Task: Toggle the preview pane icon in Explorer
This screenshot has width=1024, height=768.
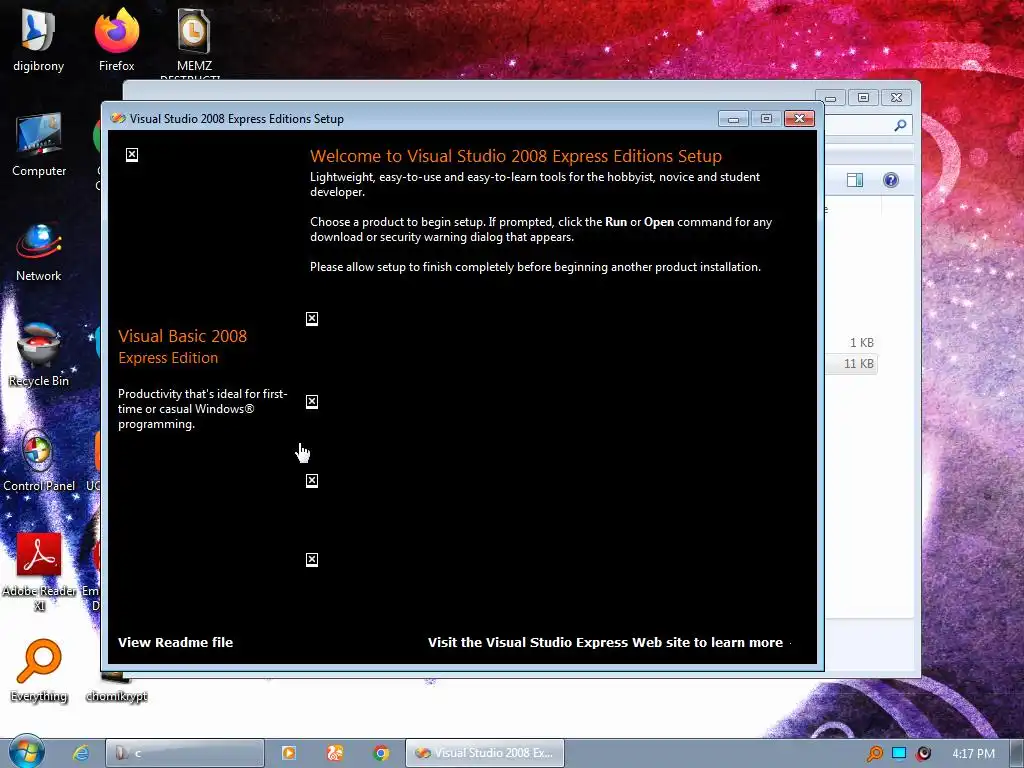Action: tap(855, 180)
